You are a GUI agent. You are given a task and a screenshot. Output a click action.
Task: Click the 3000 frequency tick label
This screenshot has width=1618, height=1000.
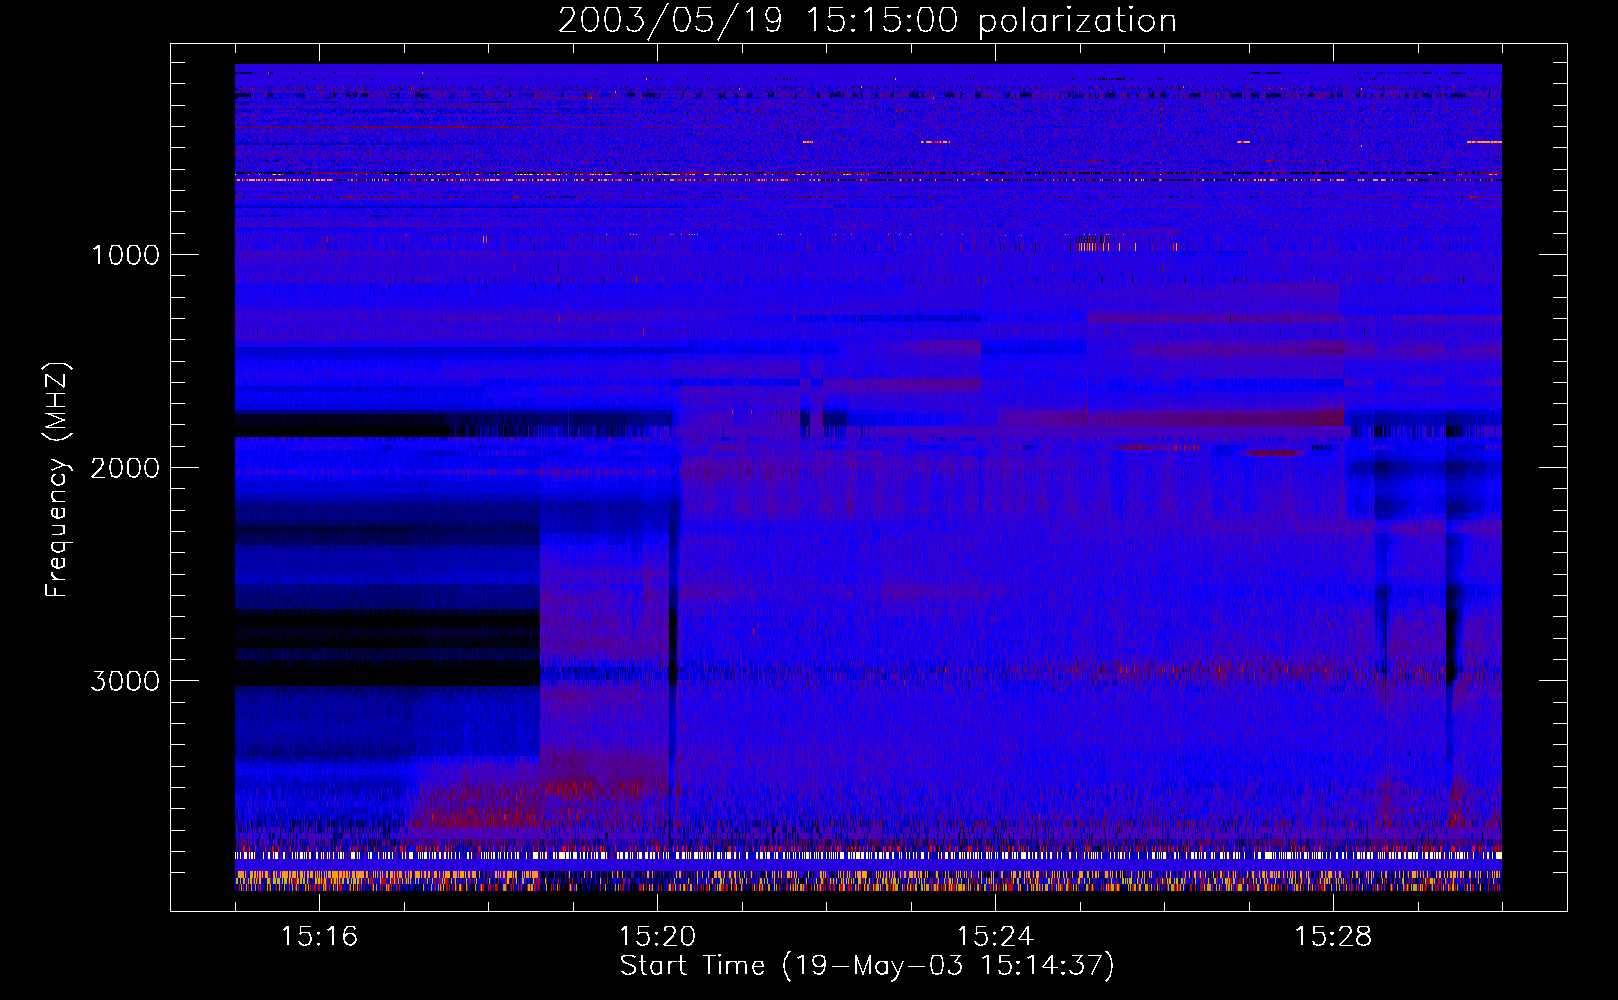[x=125, y=681]
